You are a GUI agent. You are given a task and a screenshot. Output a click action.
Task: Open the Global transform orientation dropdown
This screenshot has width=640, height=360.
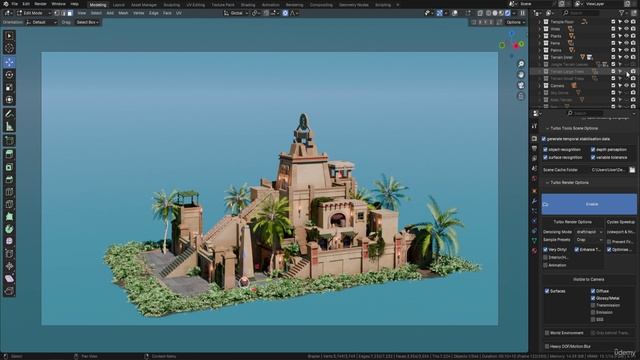tap(236, 13)
